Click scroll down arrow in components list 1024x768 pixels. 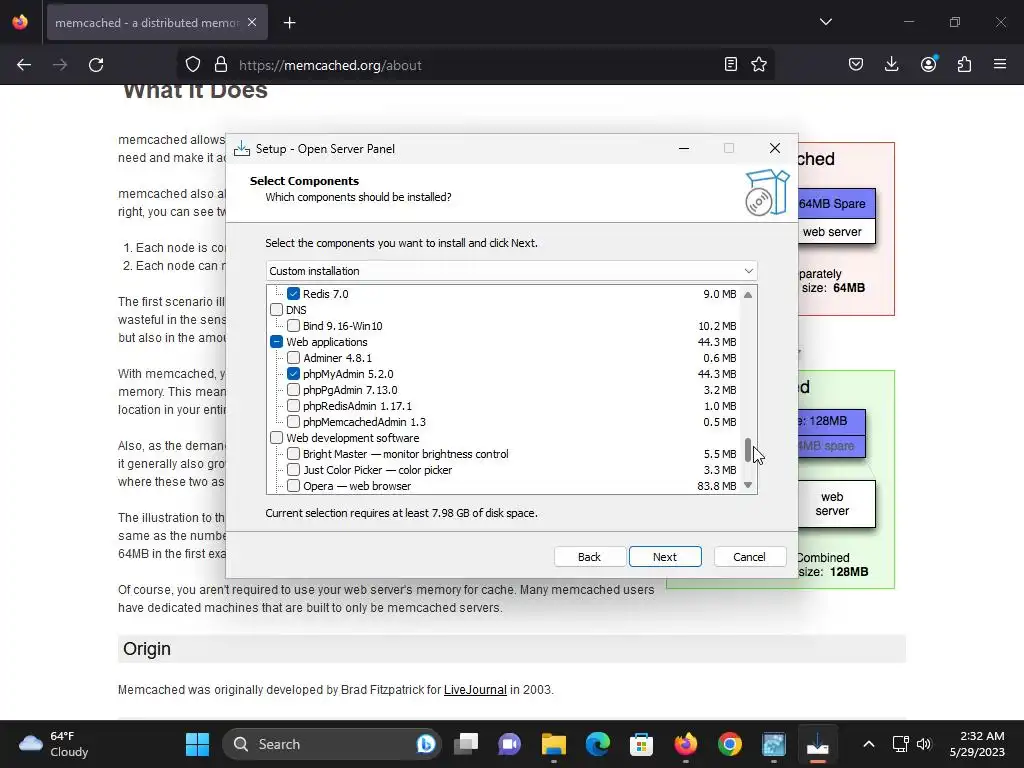[x=748, y=485]
